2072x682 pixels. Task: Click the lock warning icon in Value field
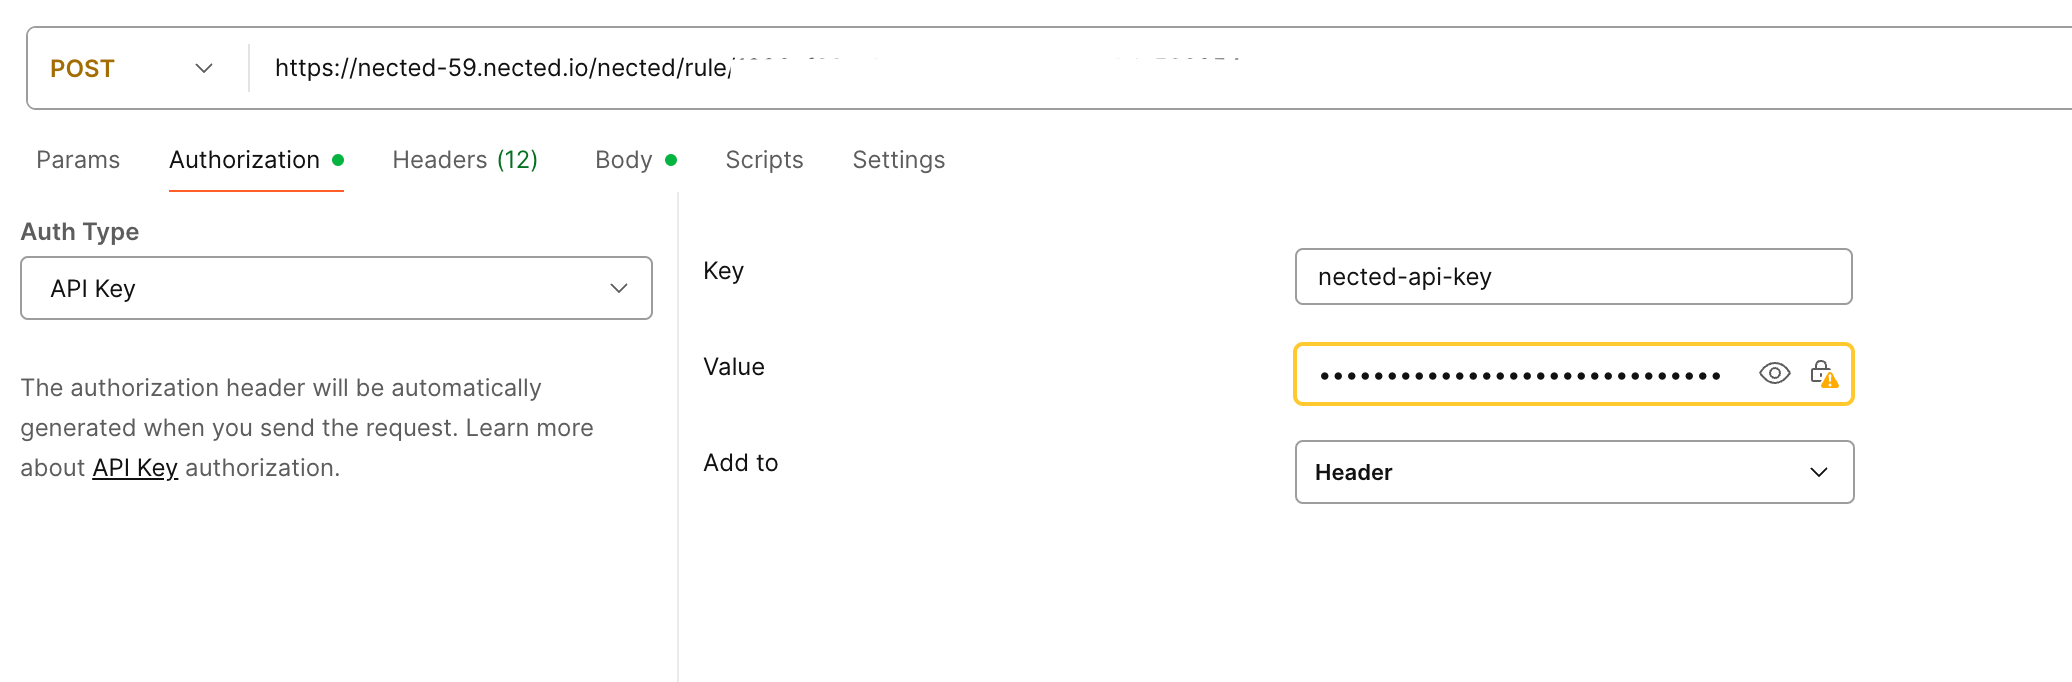coord(1823,374)
